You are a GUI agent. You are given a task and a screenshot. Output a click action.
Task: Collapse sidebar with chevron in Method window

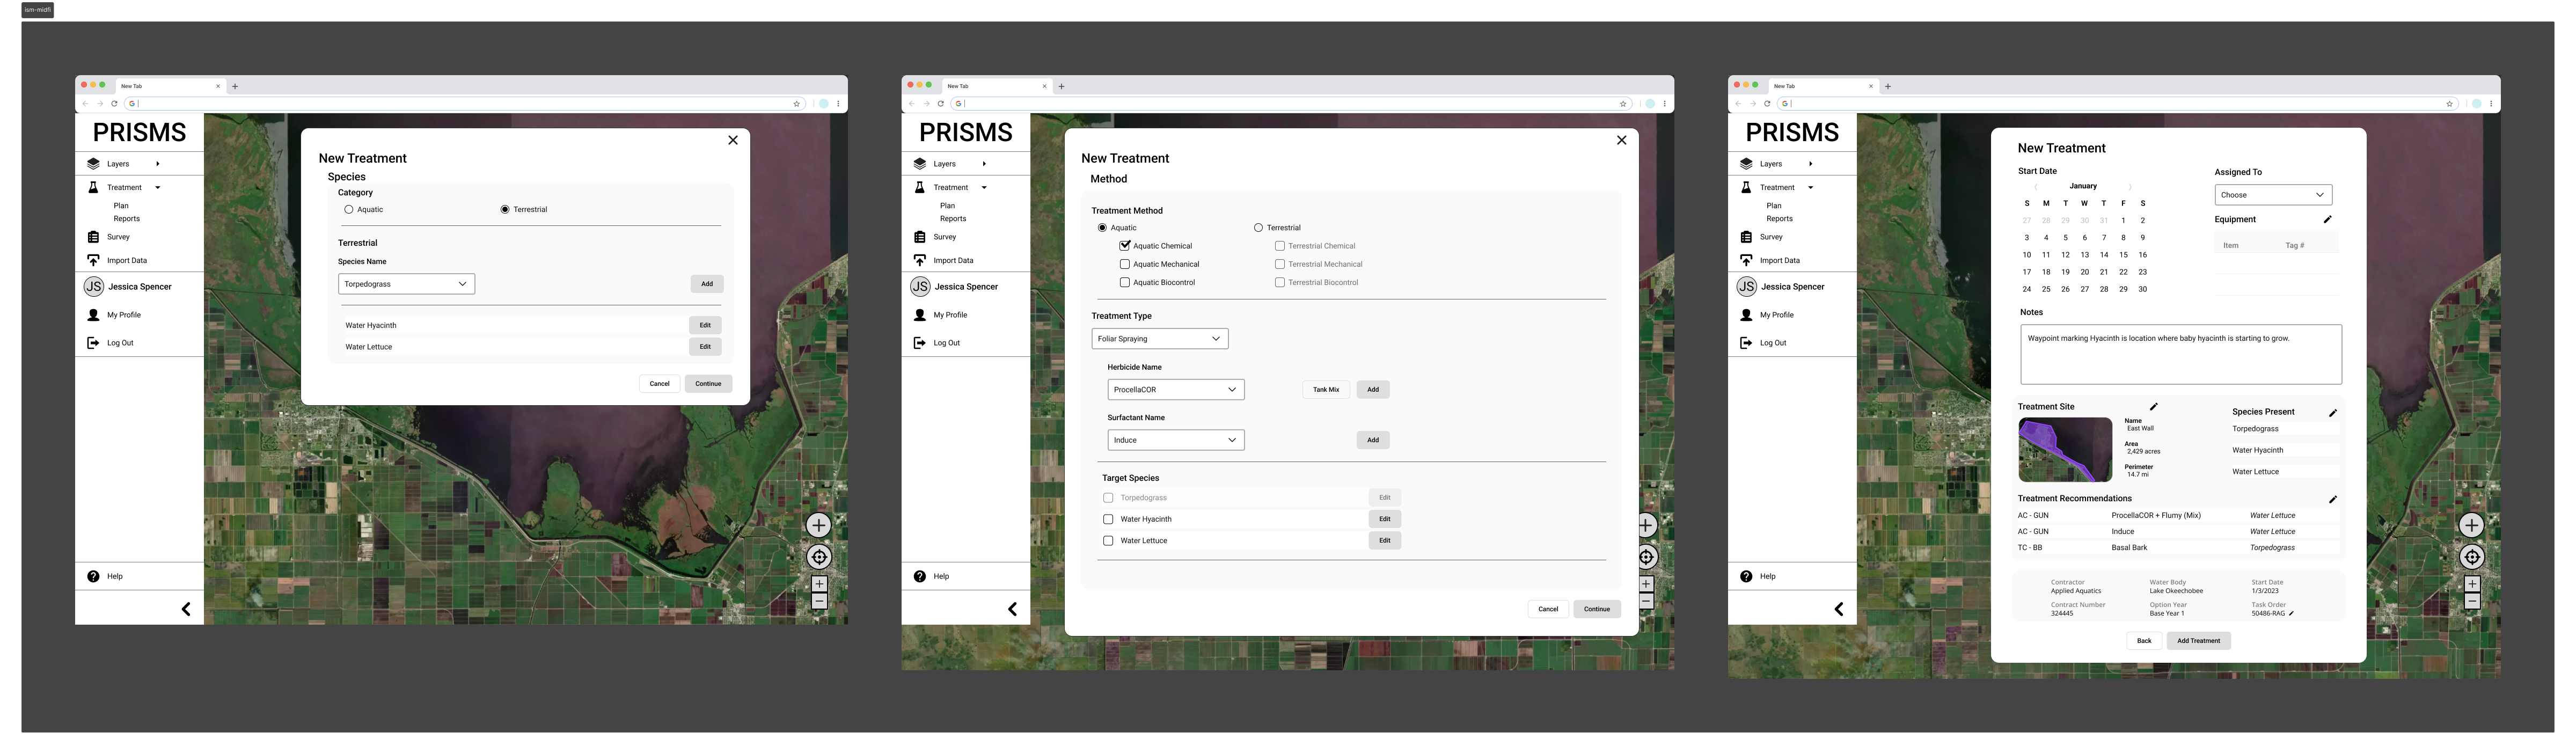click(x=1012, y=609)
